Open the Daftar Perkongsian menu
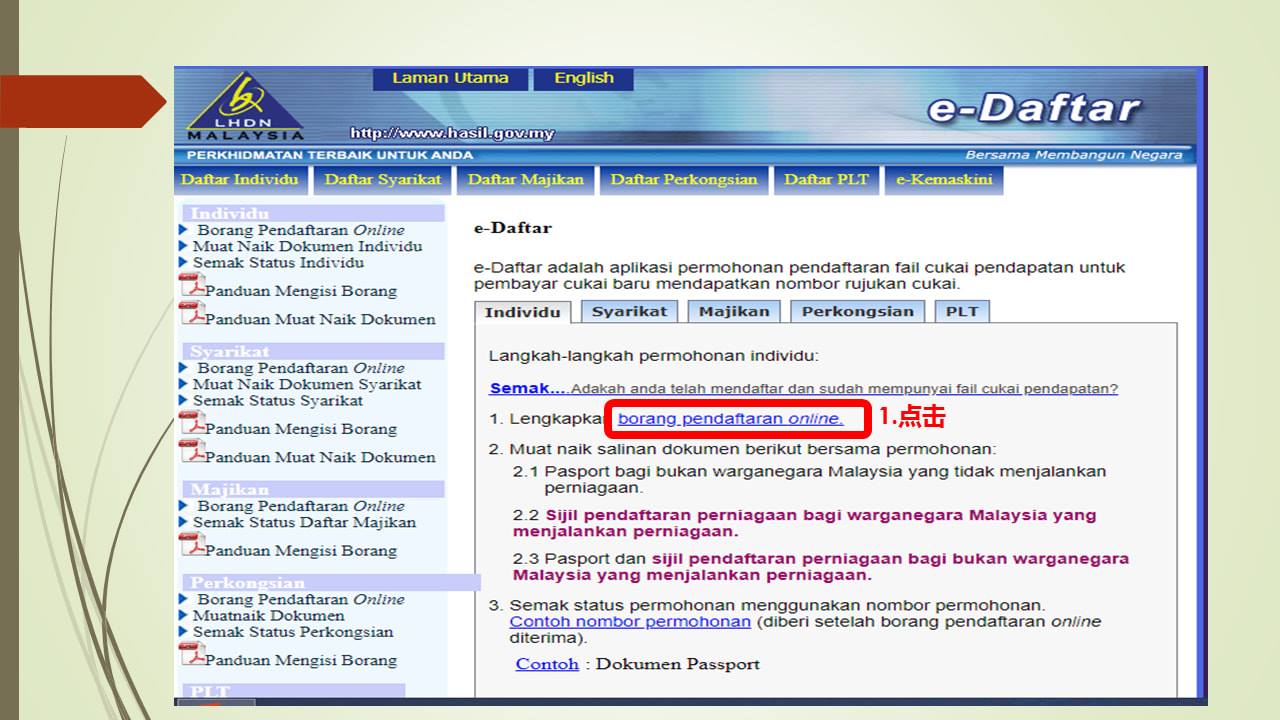 [684, 181]
